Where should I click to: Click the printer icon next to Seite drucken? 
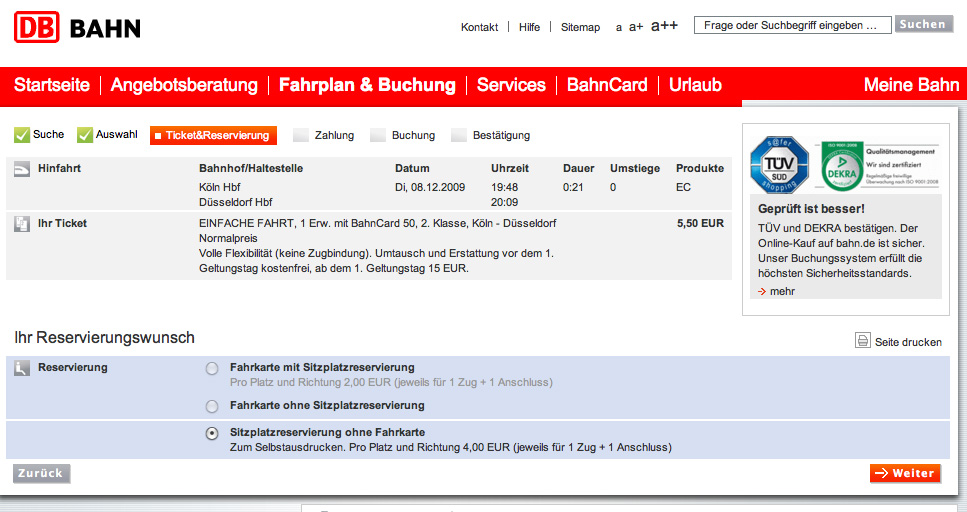(862, 341)
